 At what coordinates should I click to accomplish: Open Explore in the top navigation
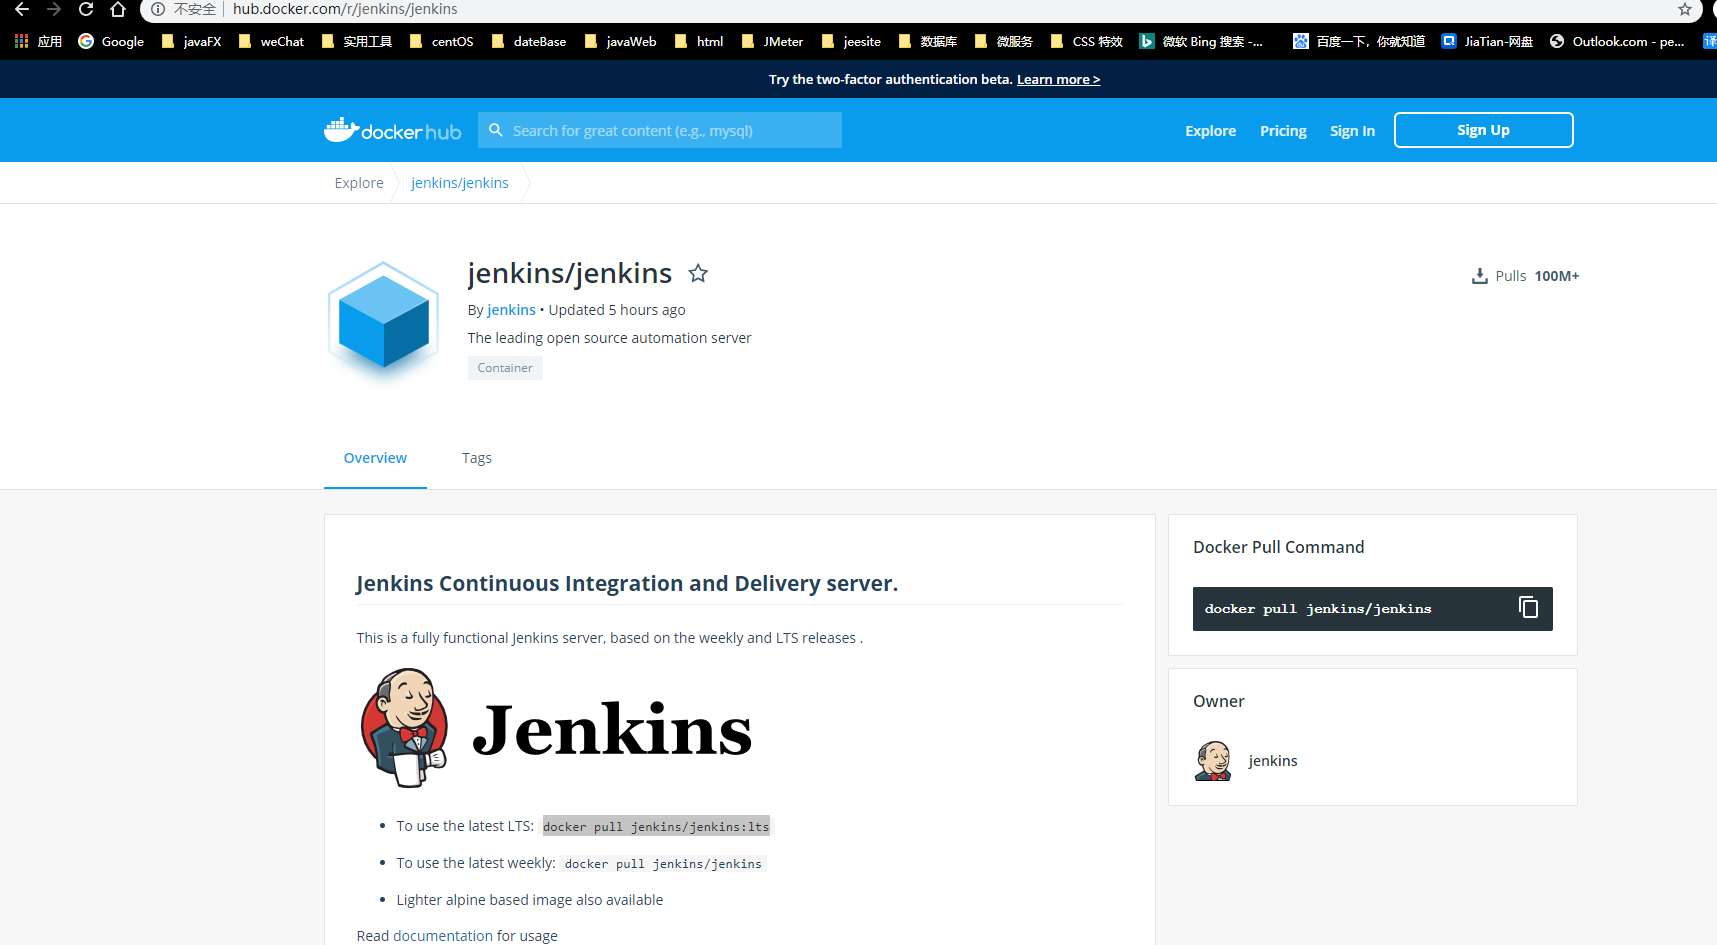pos(1210,131)
